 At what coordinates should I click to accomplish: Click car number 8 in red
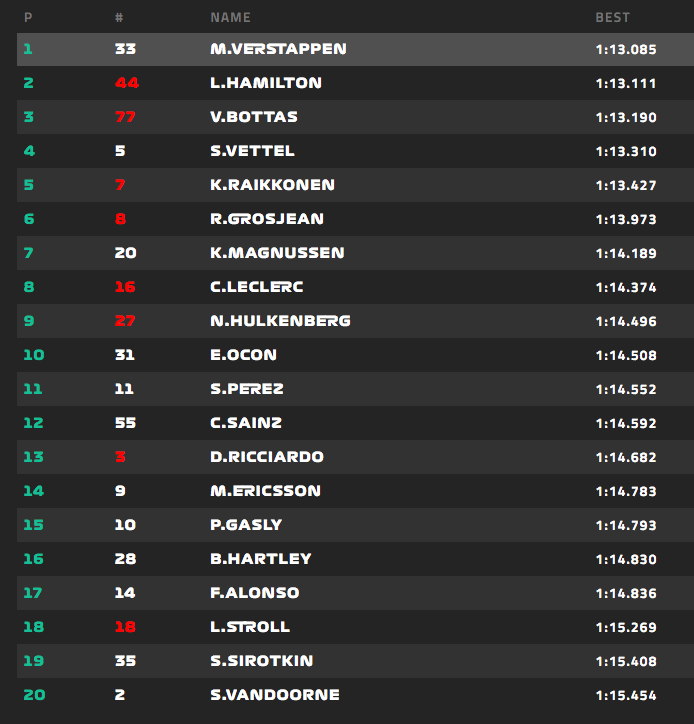click(120, 219)
